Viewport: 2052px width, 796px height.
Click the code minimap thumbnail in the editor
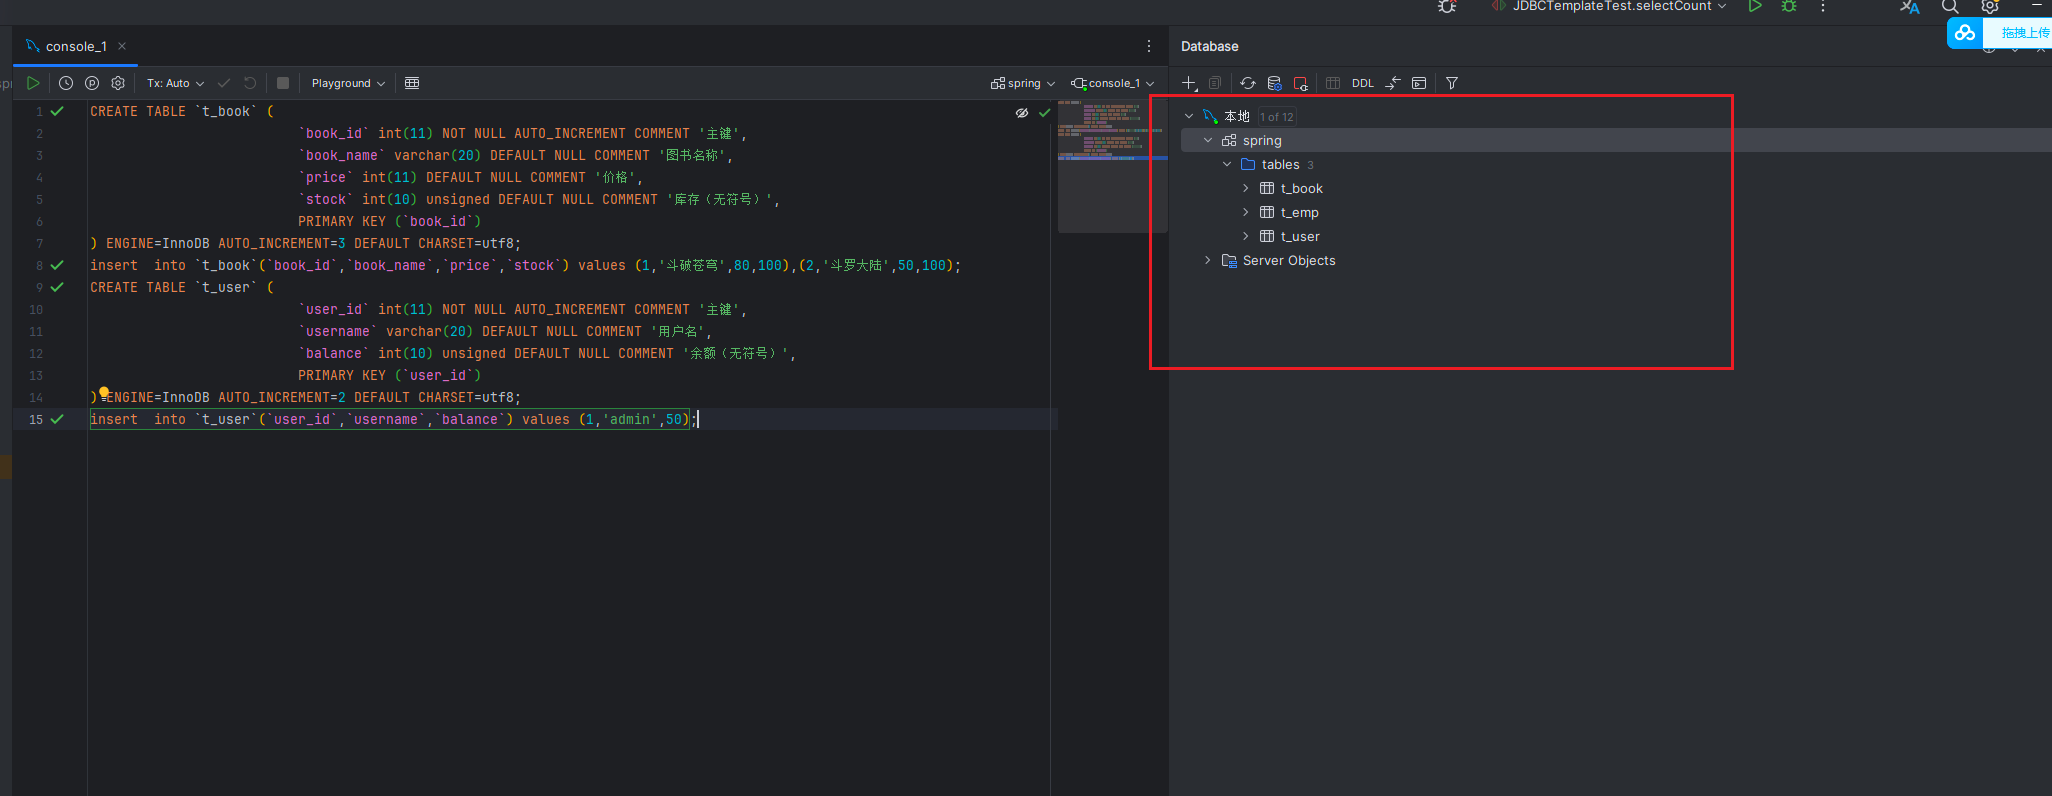(1112, 166)
